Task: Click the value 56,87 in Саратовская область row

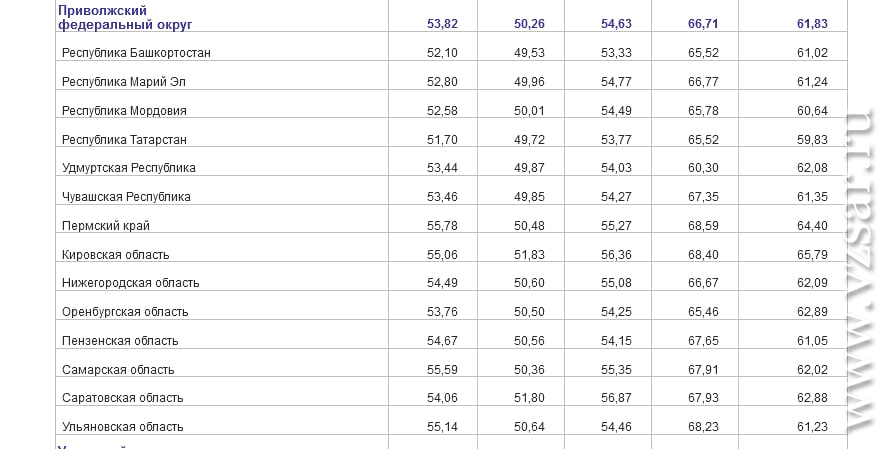Action: tap(616, 397)
